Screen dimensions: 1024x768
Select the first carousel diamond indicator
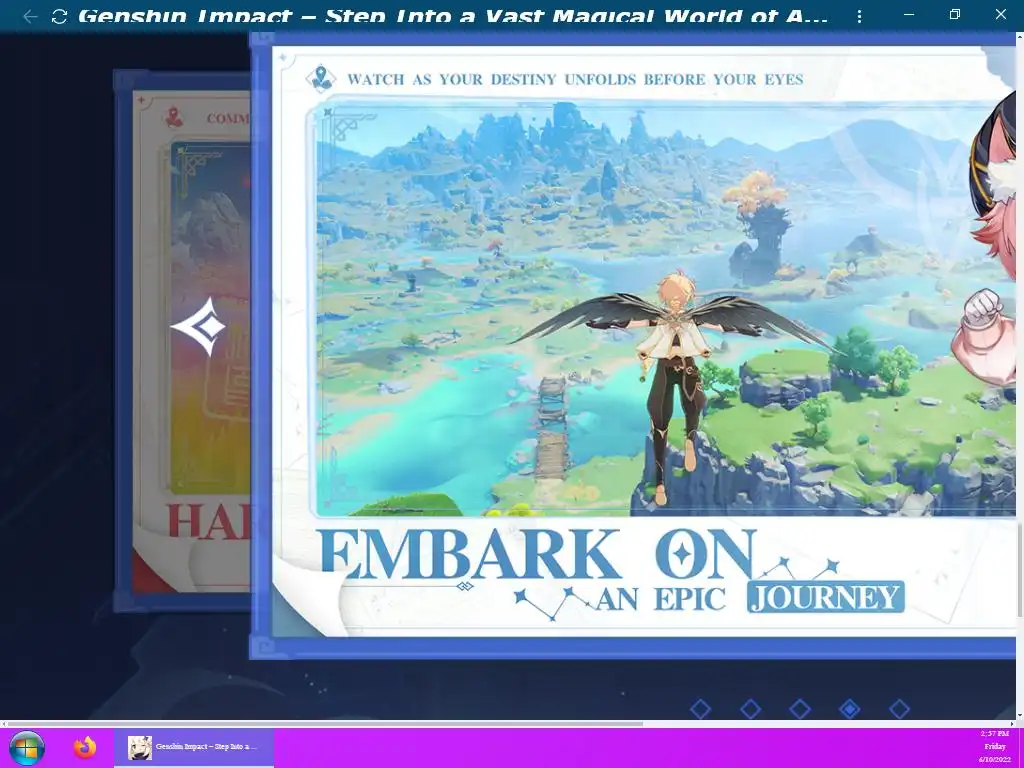700,709
